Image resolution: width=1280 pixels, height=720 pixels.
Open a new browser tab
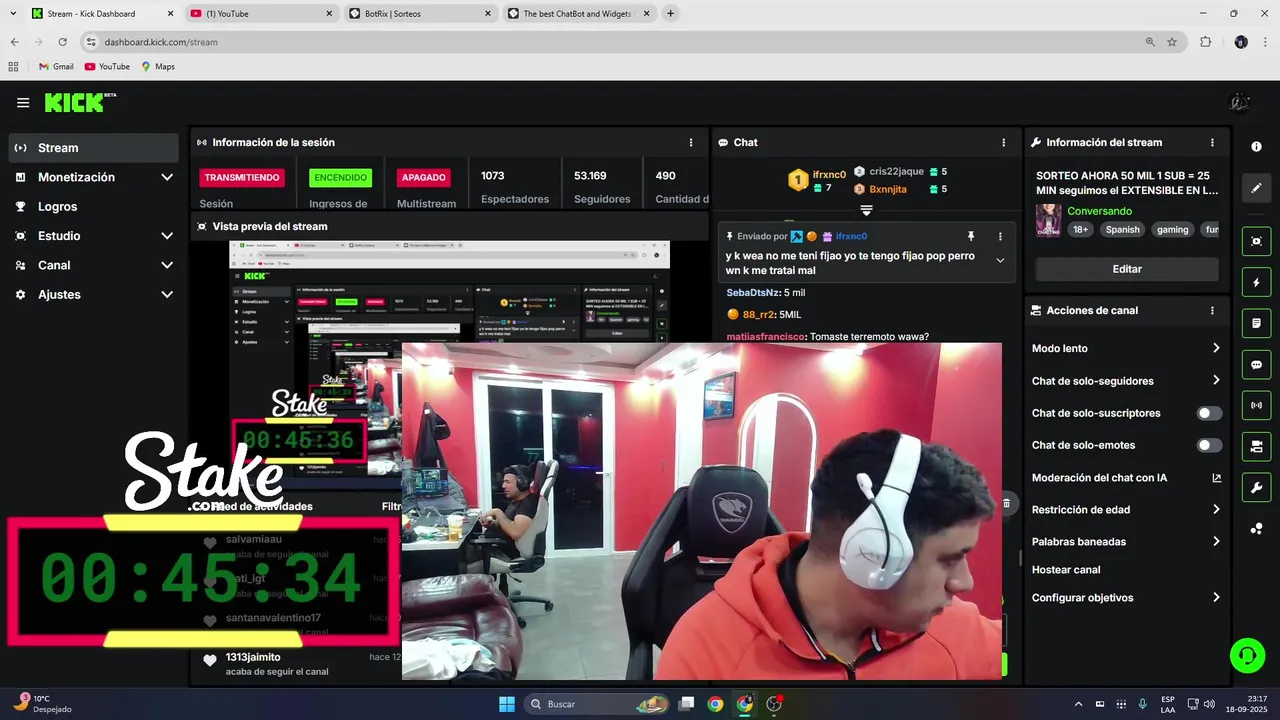[x=670, y=14]
